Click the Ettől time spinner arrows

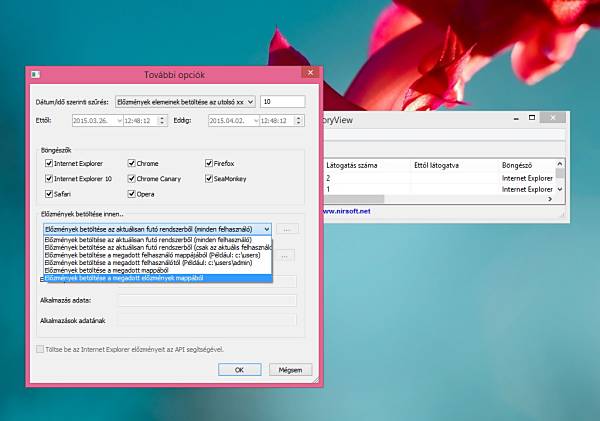pyautogui.click(x=162, y=121)
